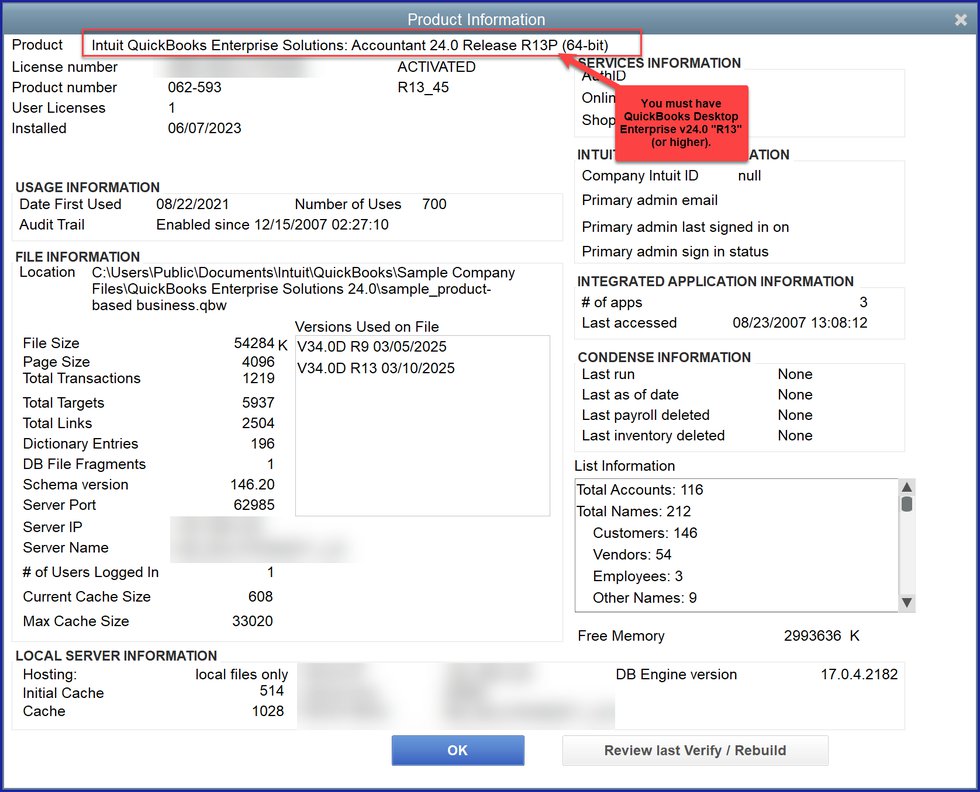Viewport: 980px width, 792px height.
Task: Click the Total Names: 212 list row
Action: pyautogui.click(x=634, y=512)
